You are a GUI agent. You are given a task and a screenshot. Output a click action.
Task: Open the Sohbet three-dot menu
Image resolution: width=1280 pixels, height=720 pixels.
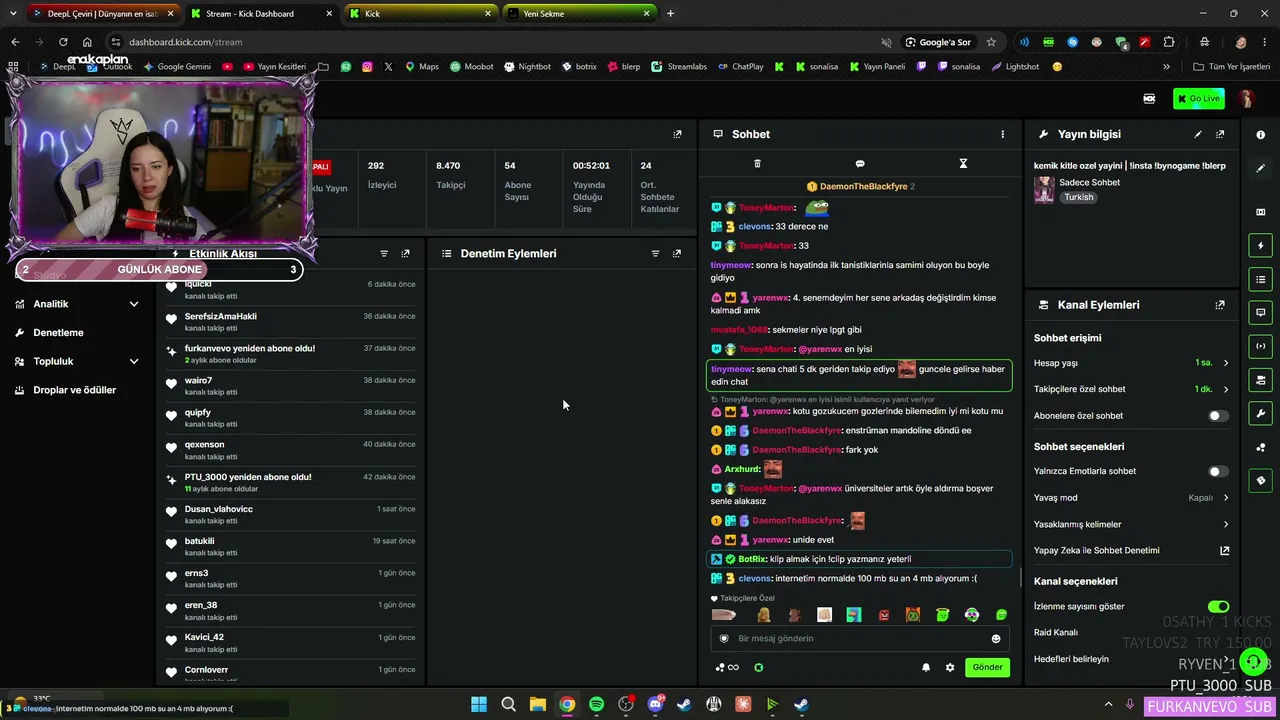click(x=1003, y=134)
